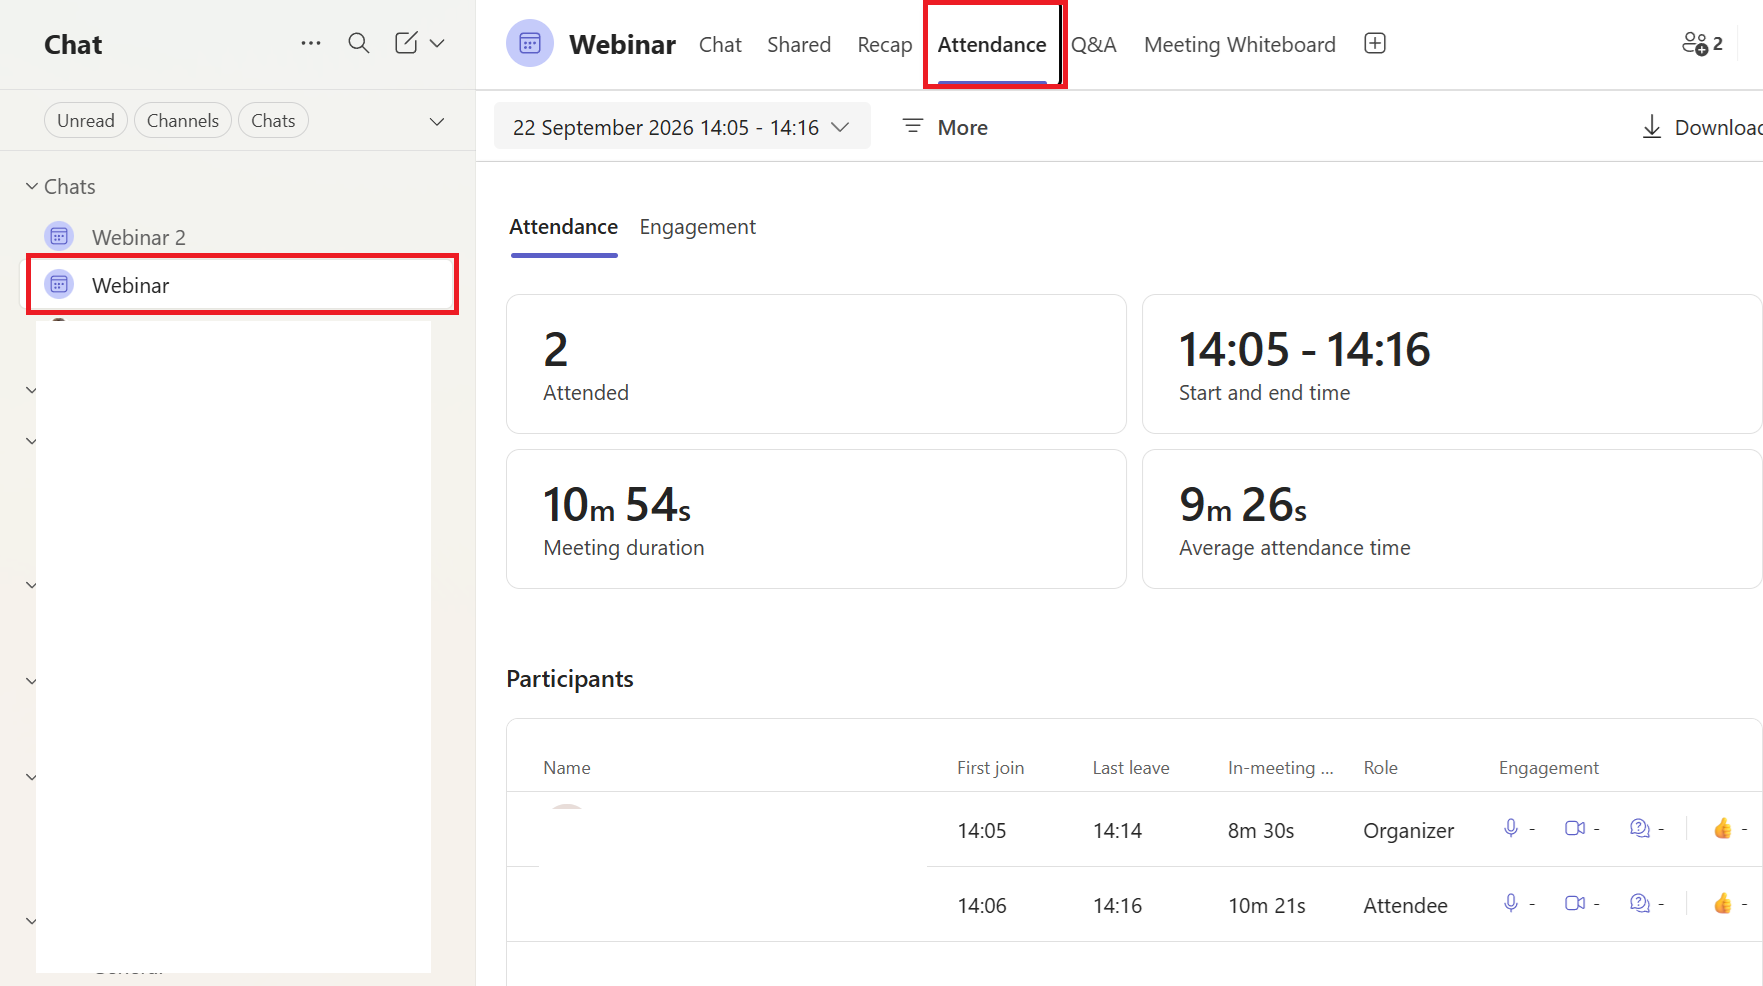Click the Q&A bubble icon in Organizer row
Screen dimensions: 1763x986
click(1640, 828)
